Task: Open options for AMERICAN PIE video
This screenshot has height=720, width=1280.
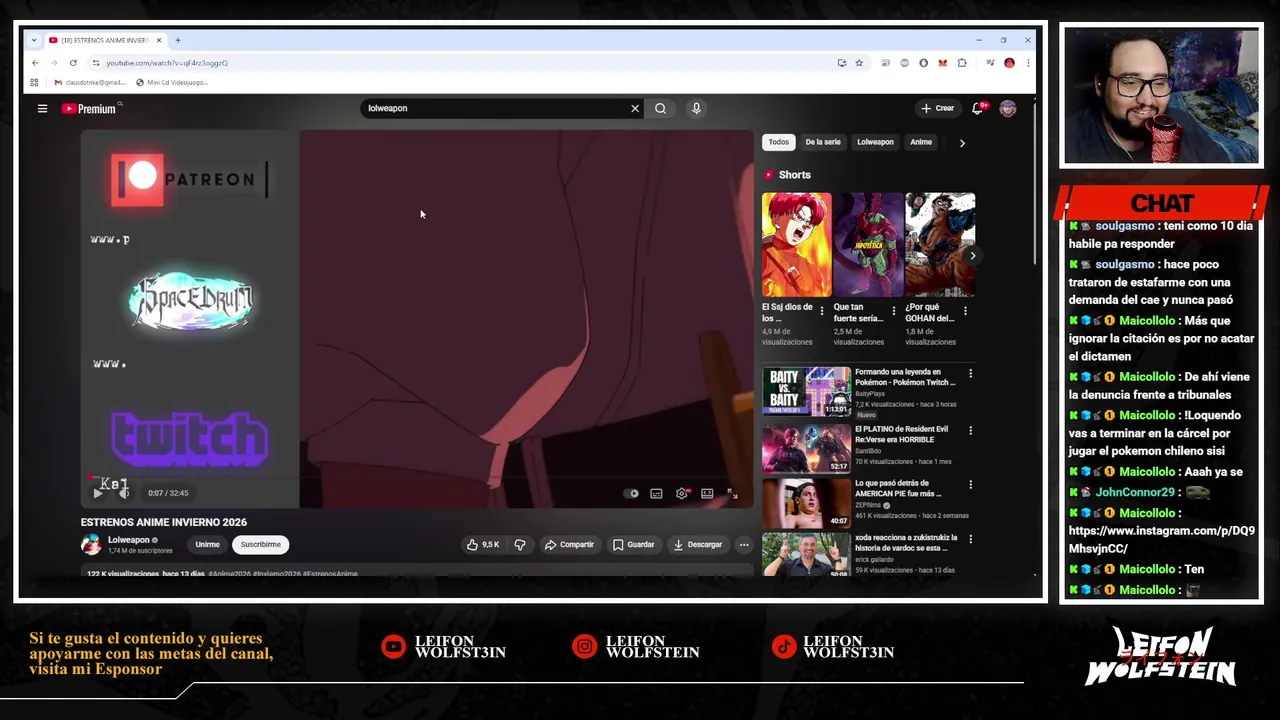Action: [x=970, y=484]
